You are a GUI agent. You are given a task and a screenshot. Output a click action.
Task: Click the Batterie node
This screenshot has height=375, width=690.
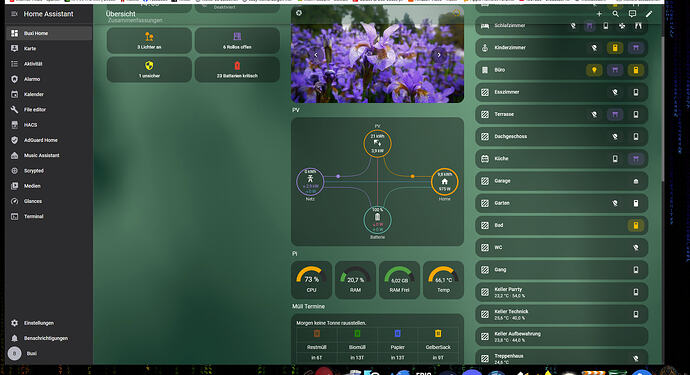click(377, 220)
